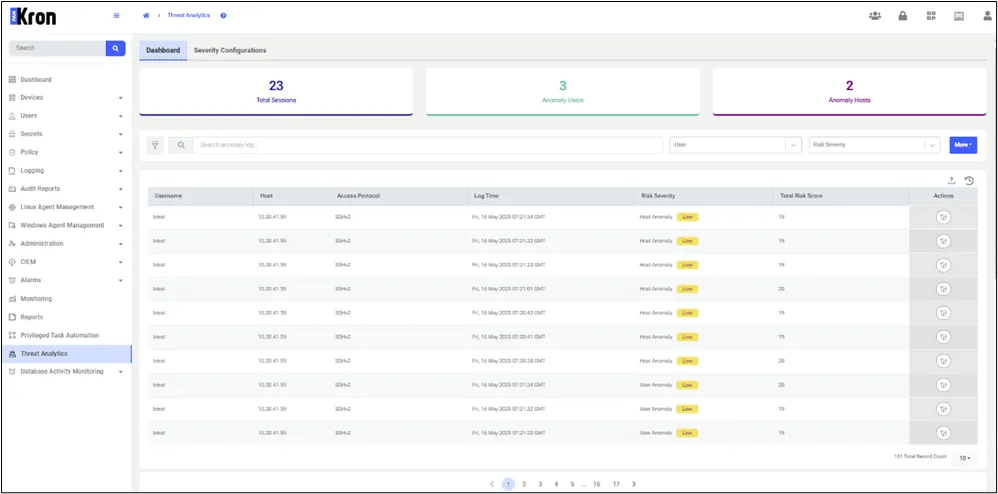
Task: Click the Anomaly Users card
Action: (x=563, y=92)
